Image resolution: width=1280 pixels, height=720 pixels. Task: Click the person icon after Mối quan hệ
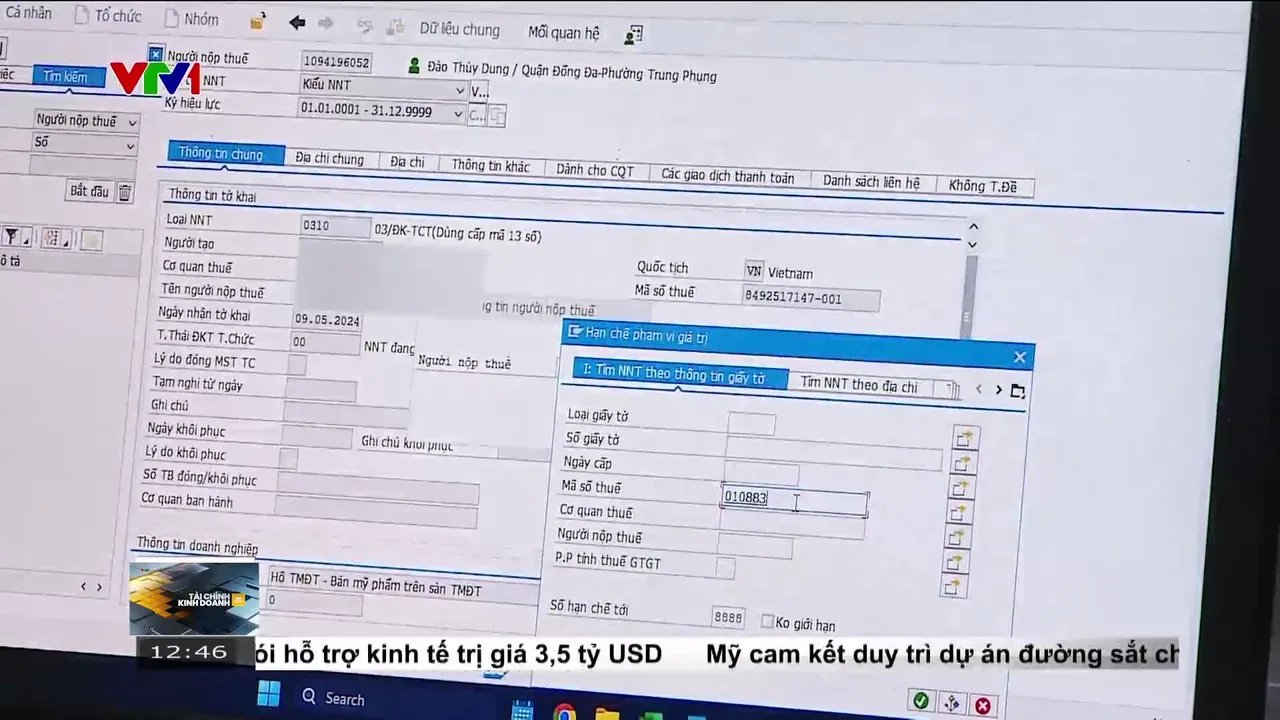click(x=633, y=35)
